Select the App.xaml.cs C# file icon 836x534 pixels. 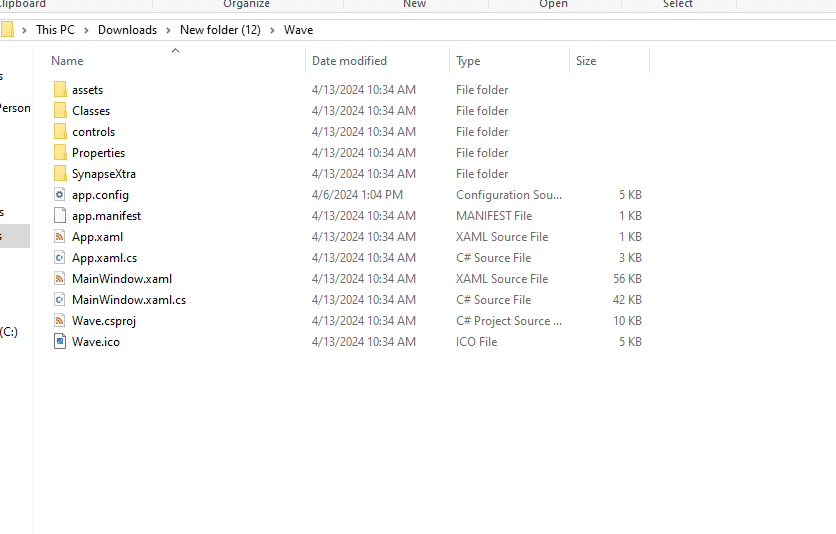(60, 257)
